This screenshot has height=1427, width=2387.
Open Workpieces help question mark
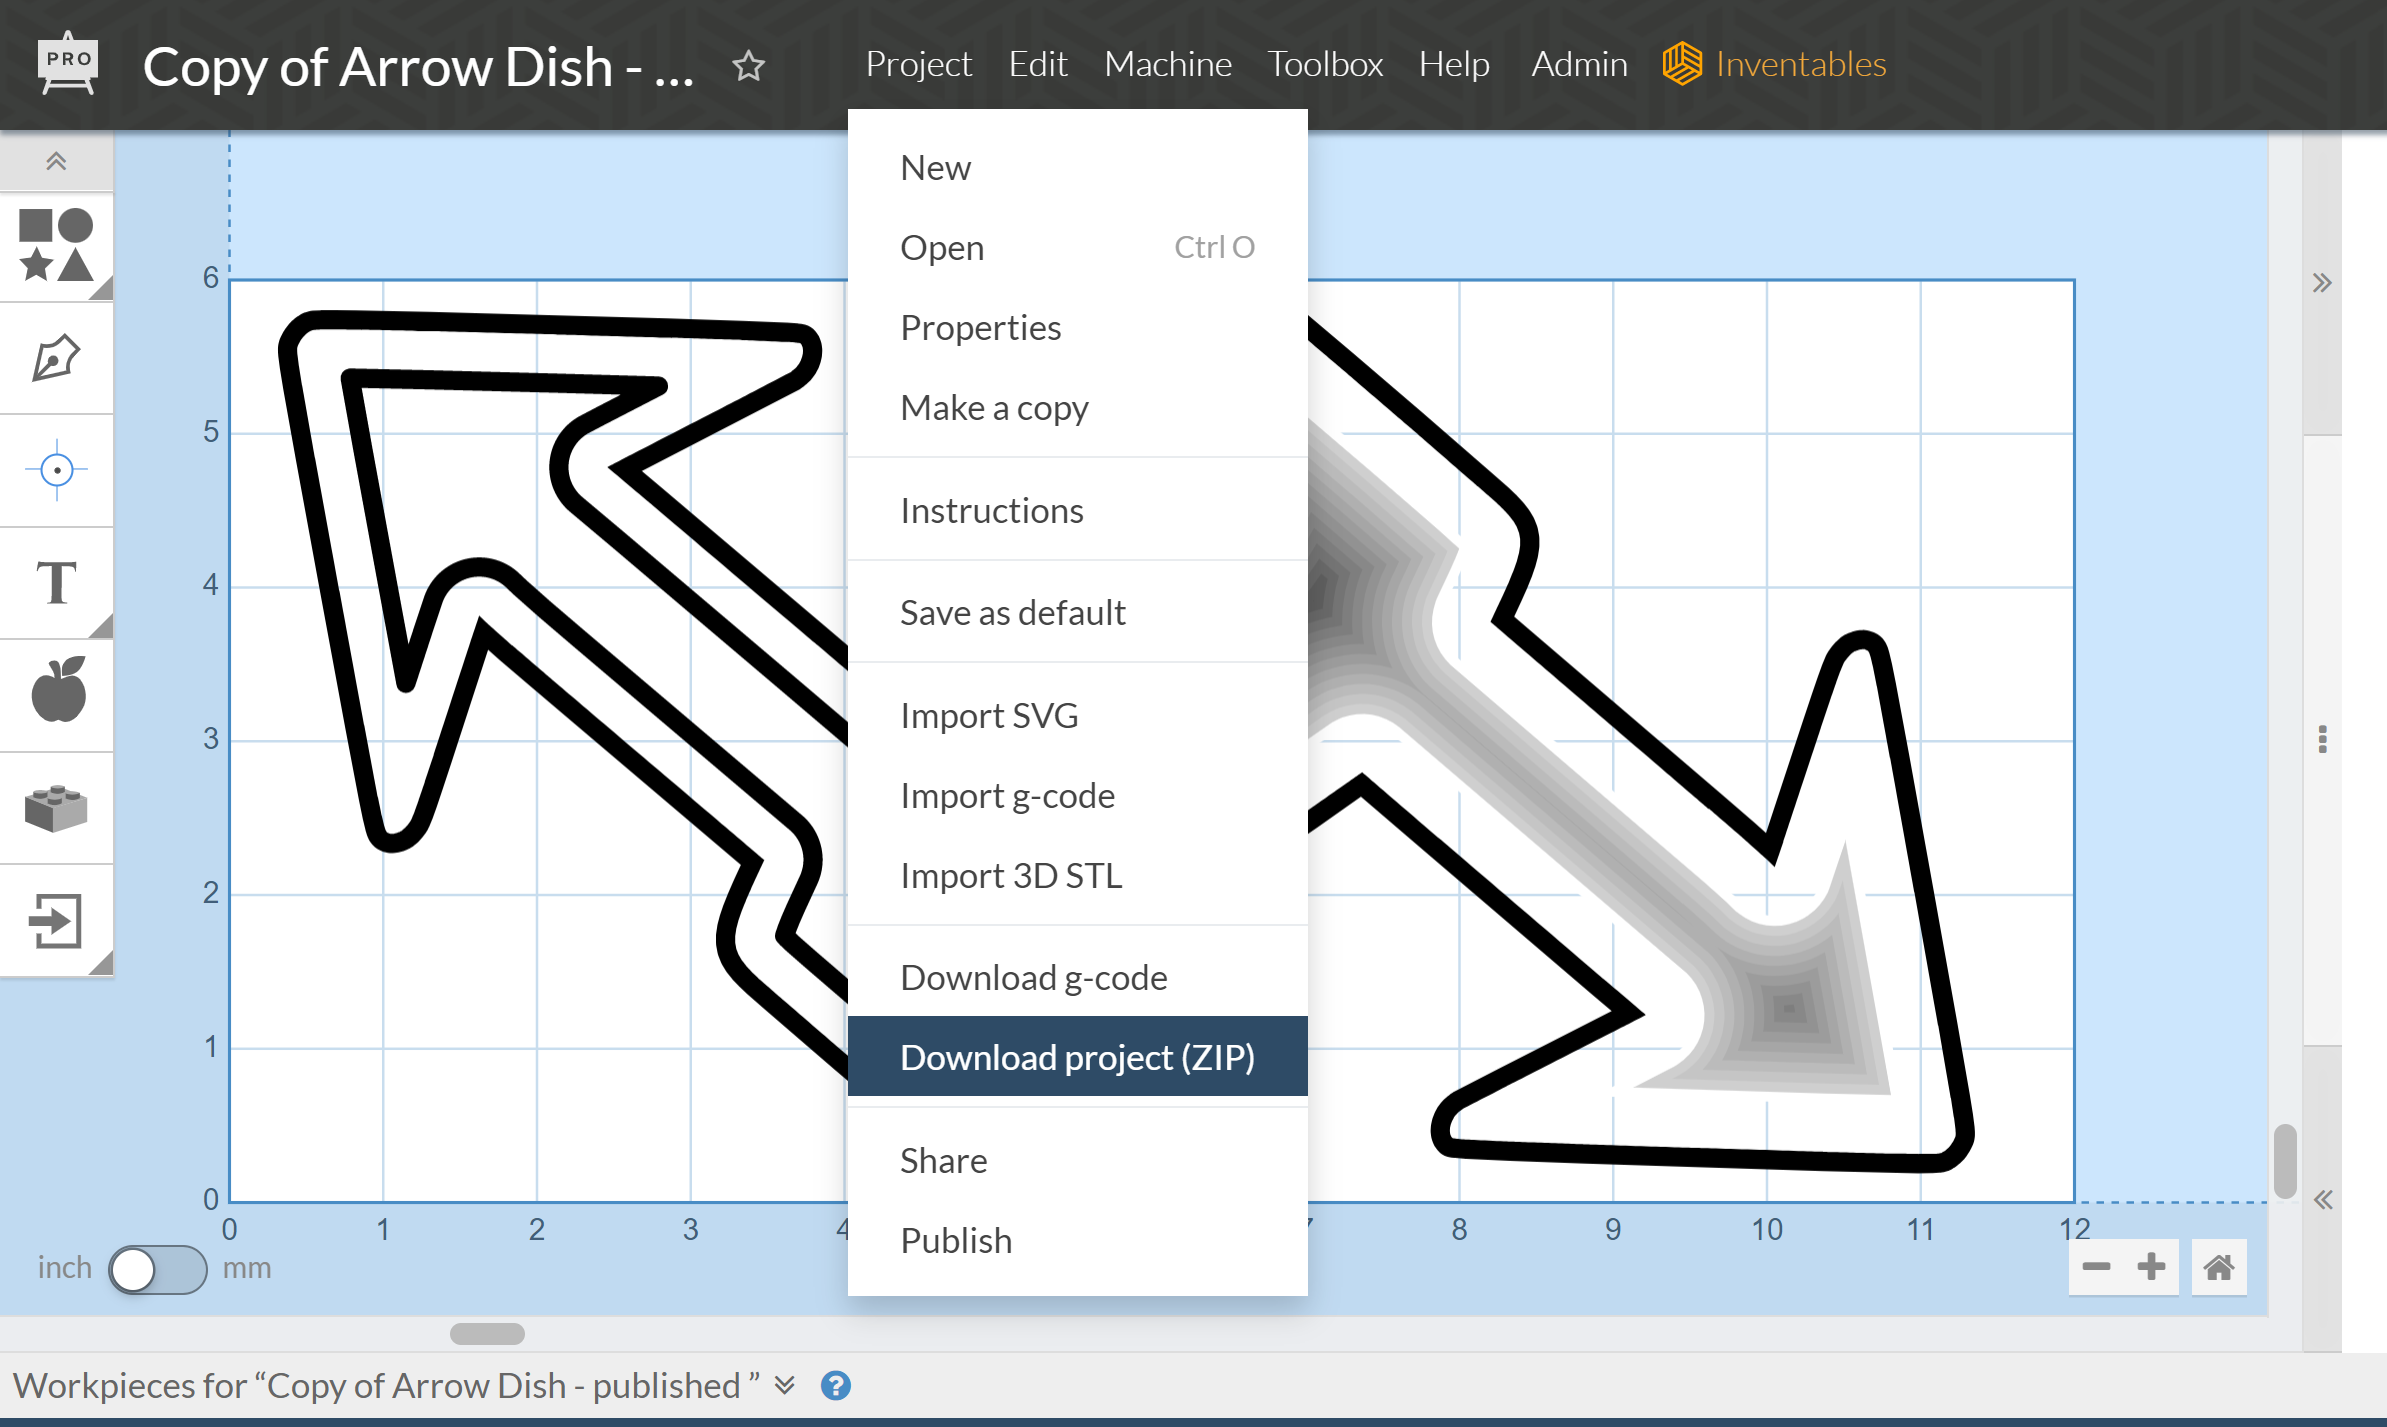coord(835,1385)
